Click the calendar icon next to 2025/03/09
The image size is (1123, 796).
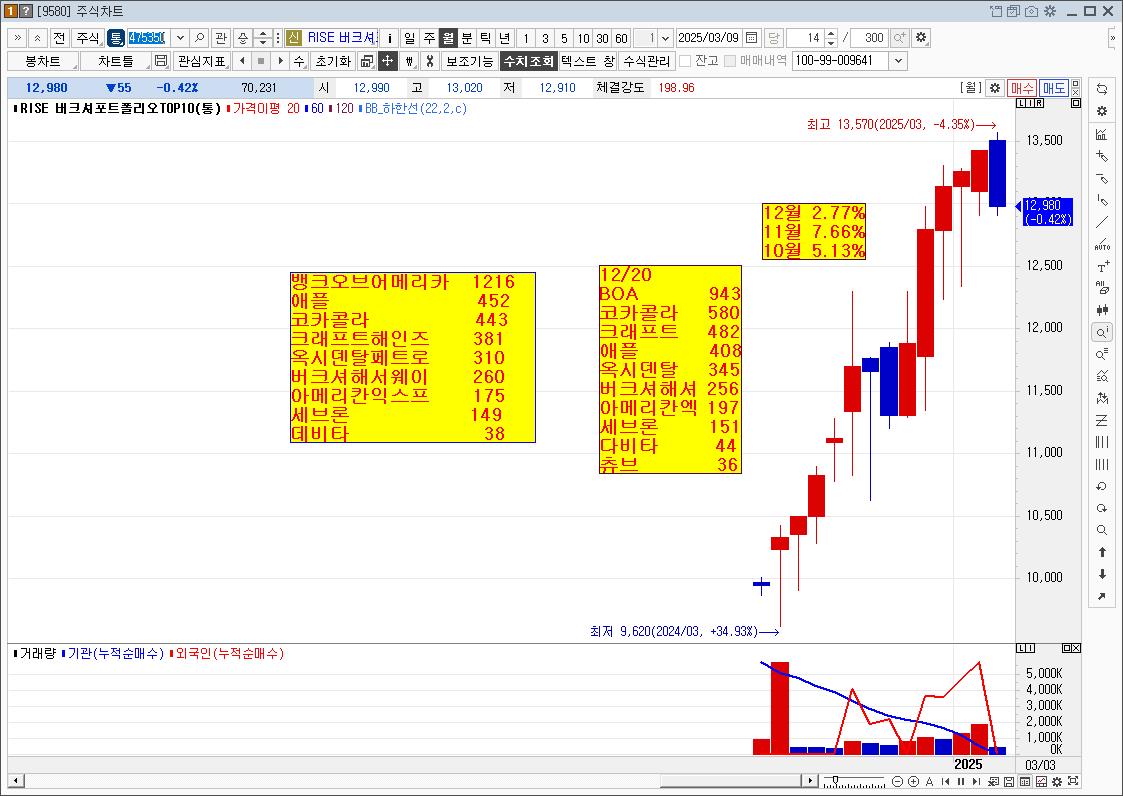coord(751,38)
